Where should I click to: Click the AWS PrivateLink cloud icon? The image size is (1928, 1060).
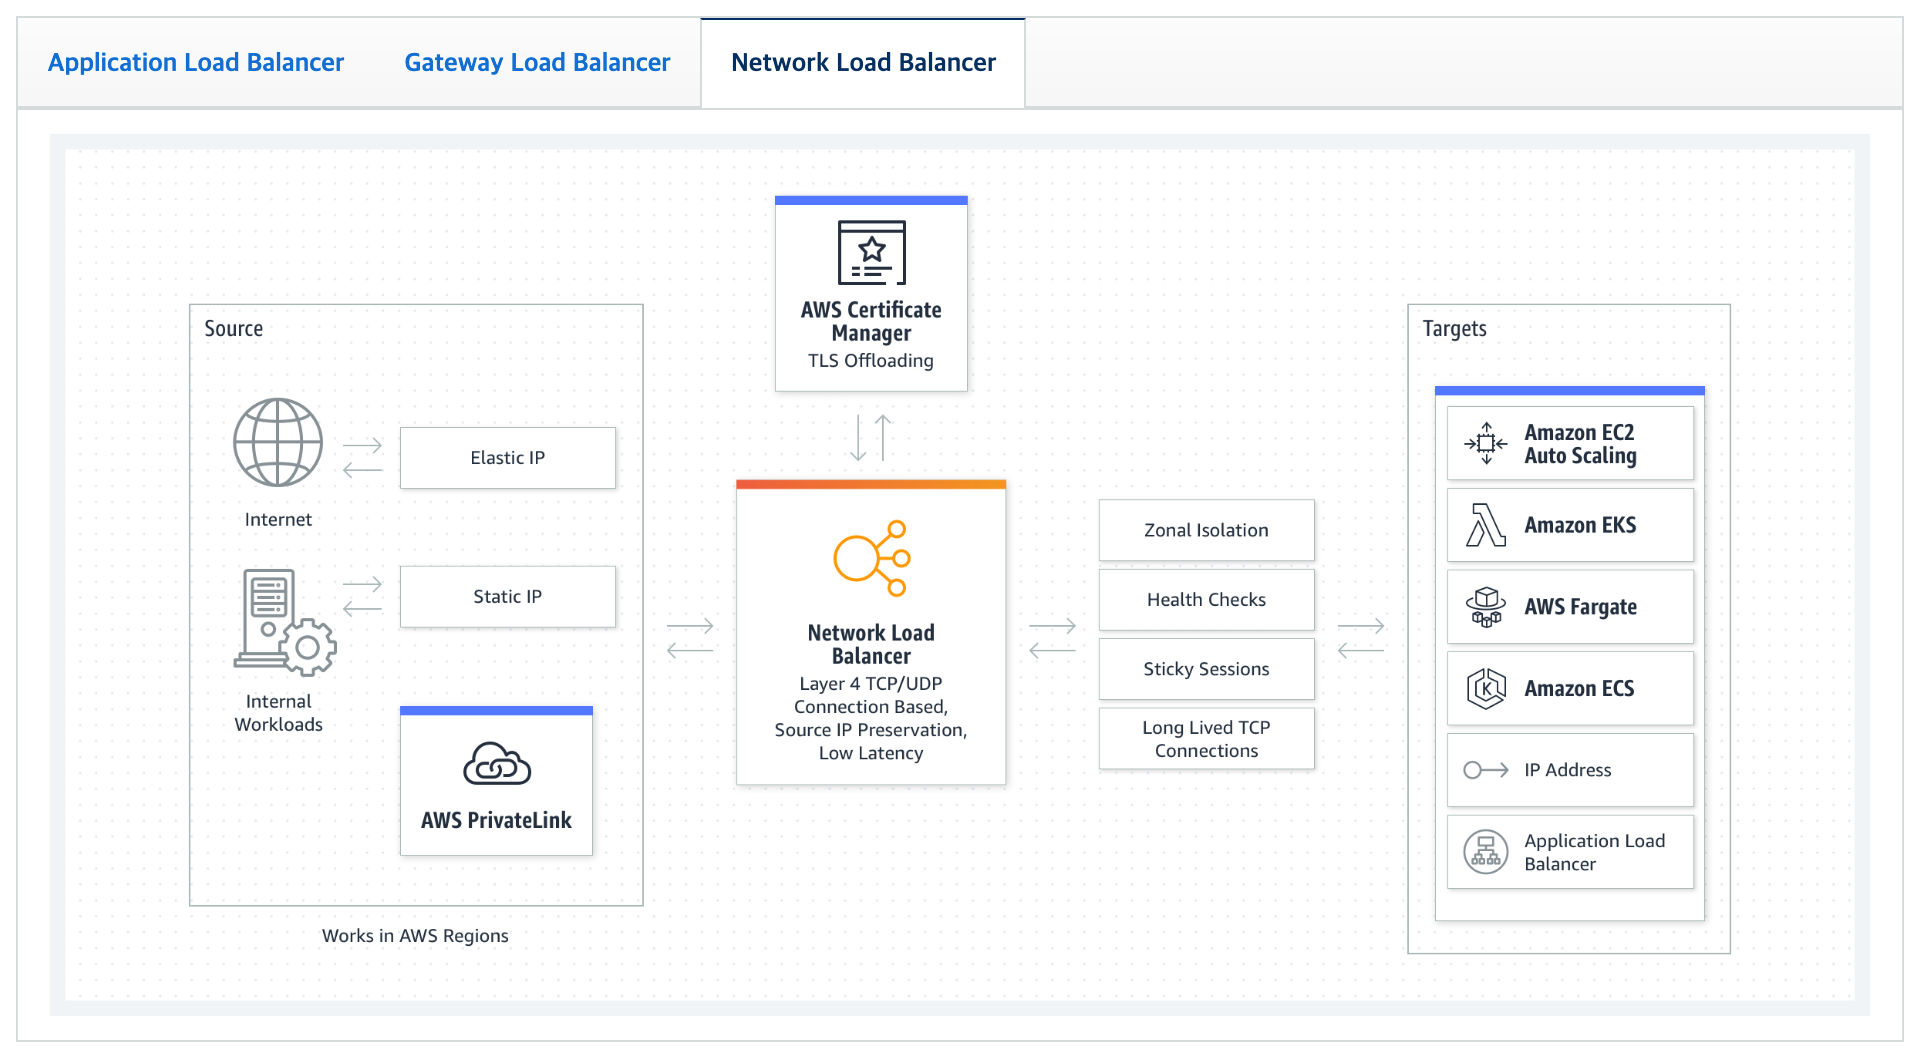point(497,764)
